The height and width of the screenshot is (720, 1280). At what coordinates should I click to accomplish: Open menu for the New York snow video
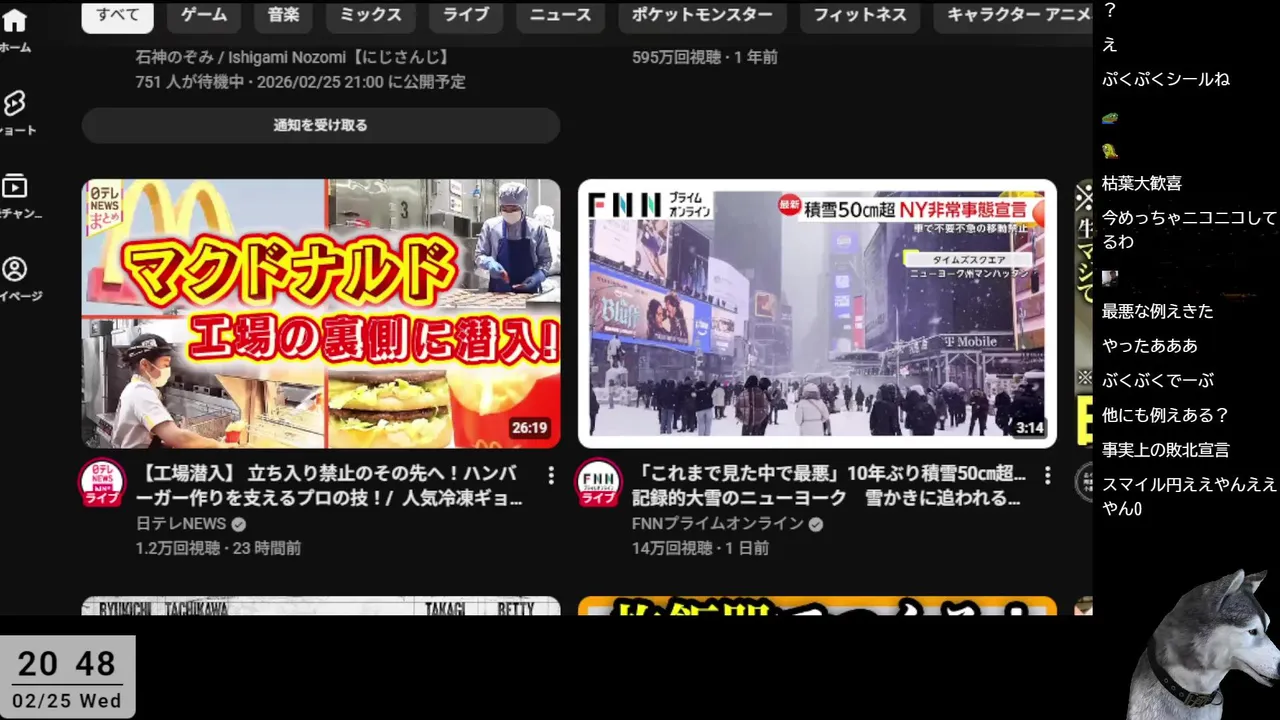pos(1047,475)
